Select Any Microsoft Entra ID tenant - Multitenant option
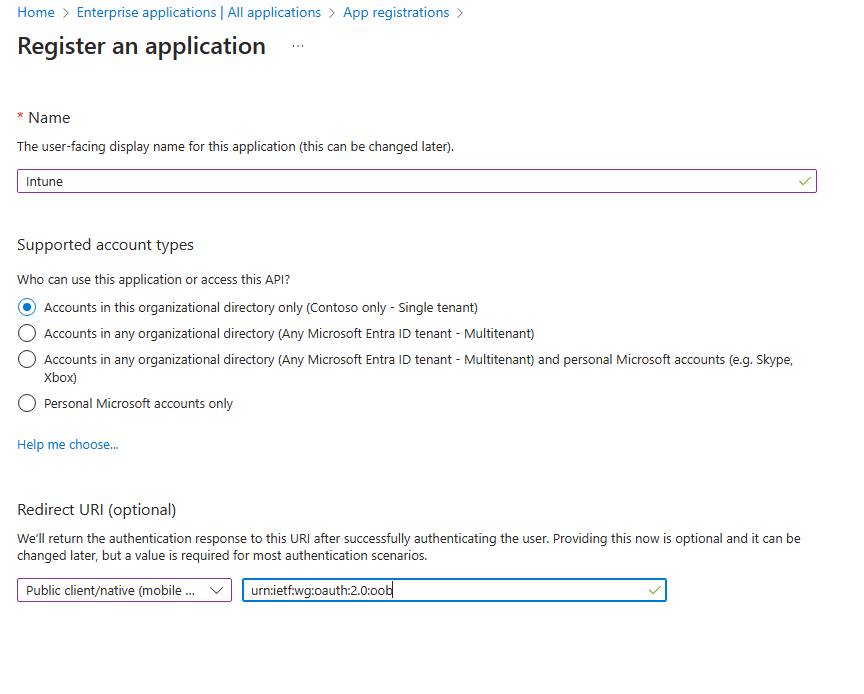The height and width of the screenshot is (694, 864). (27, 333)
